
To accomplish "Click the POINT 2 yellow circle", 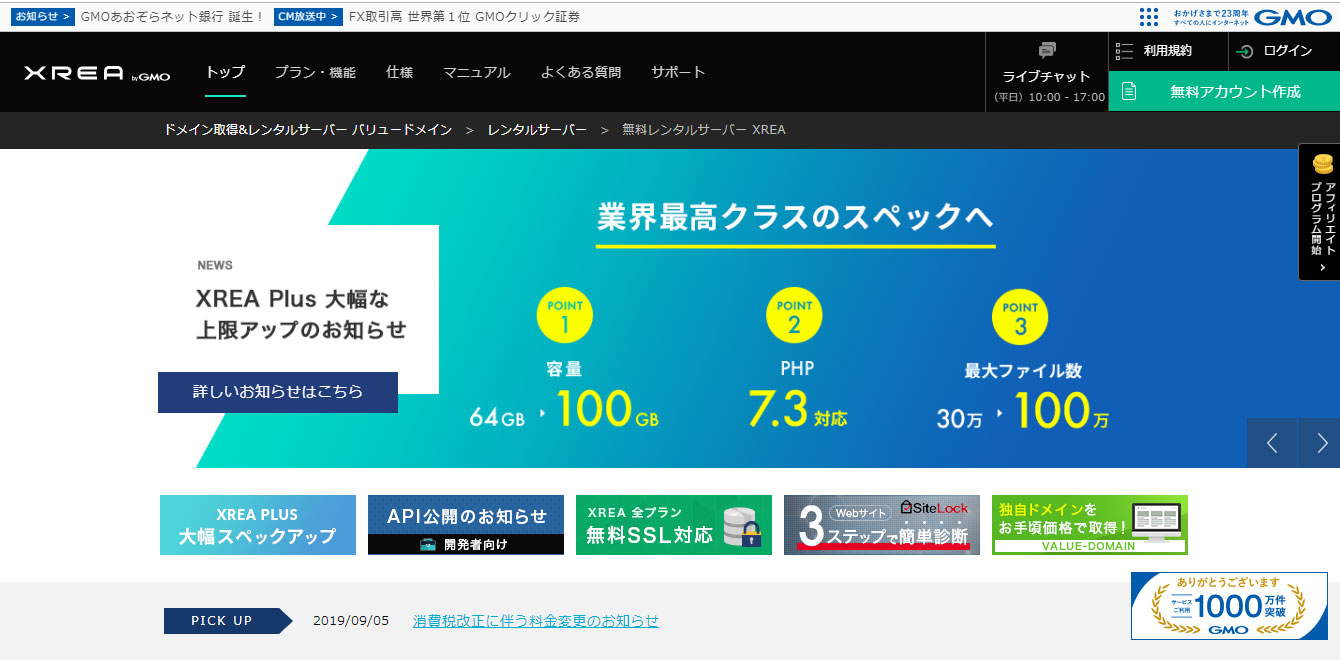I will pos(795,315).
